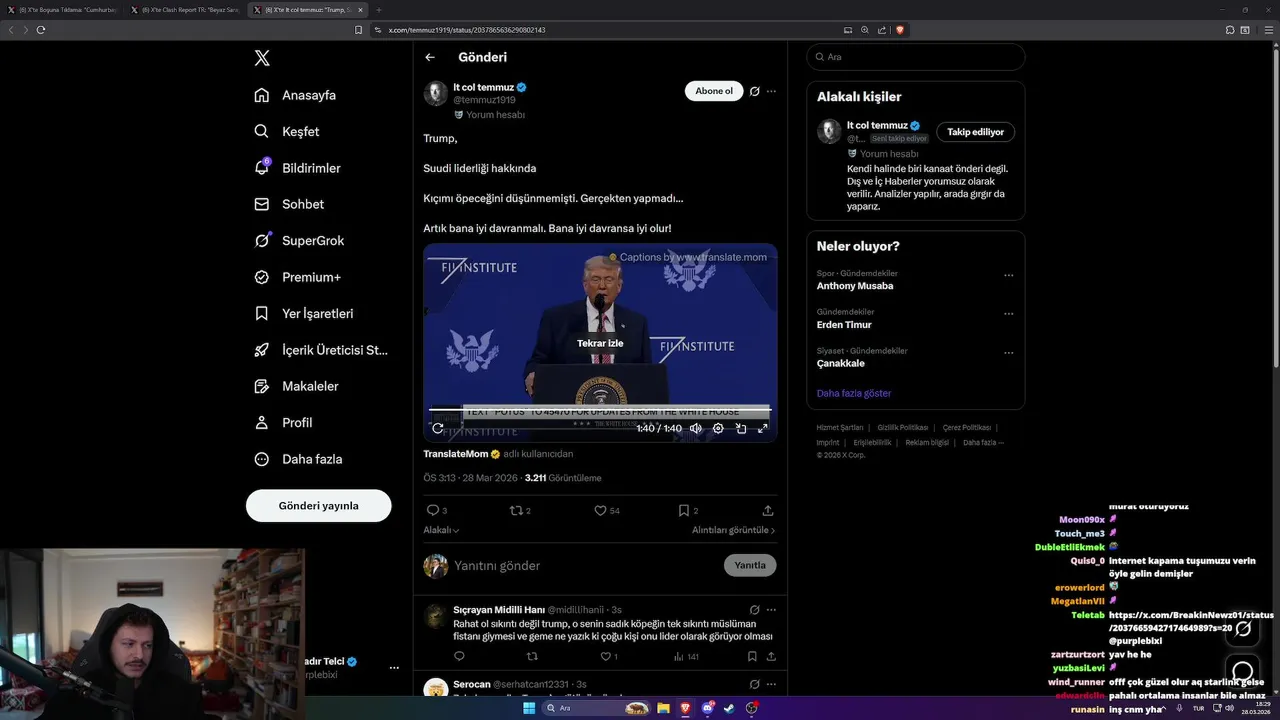
Task: Repost the main post
Action: pos(520,510)
